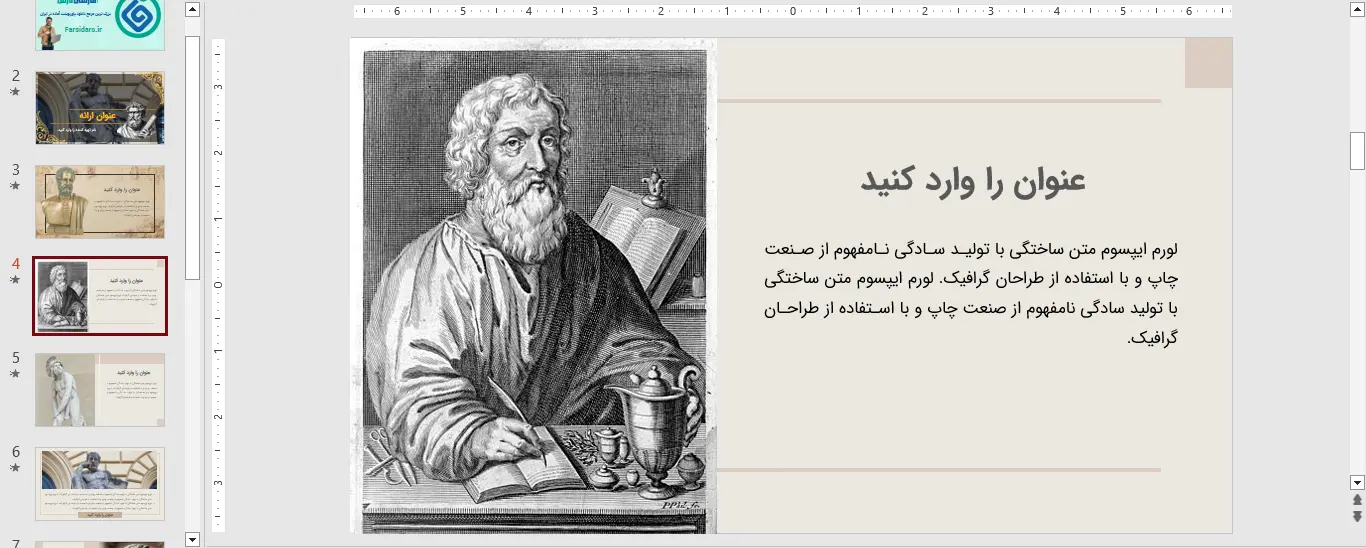Select slide 6 thumbnail with arched building

(x=100, y=484)
